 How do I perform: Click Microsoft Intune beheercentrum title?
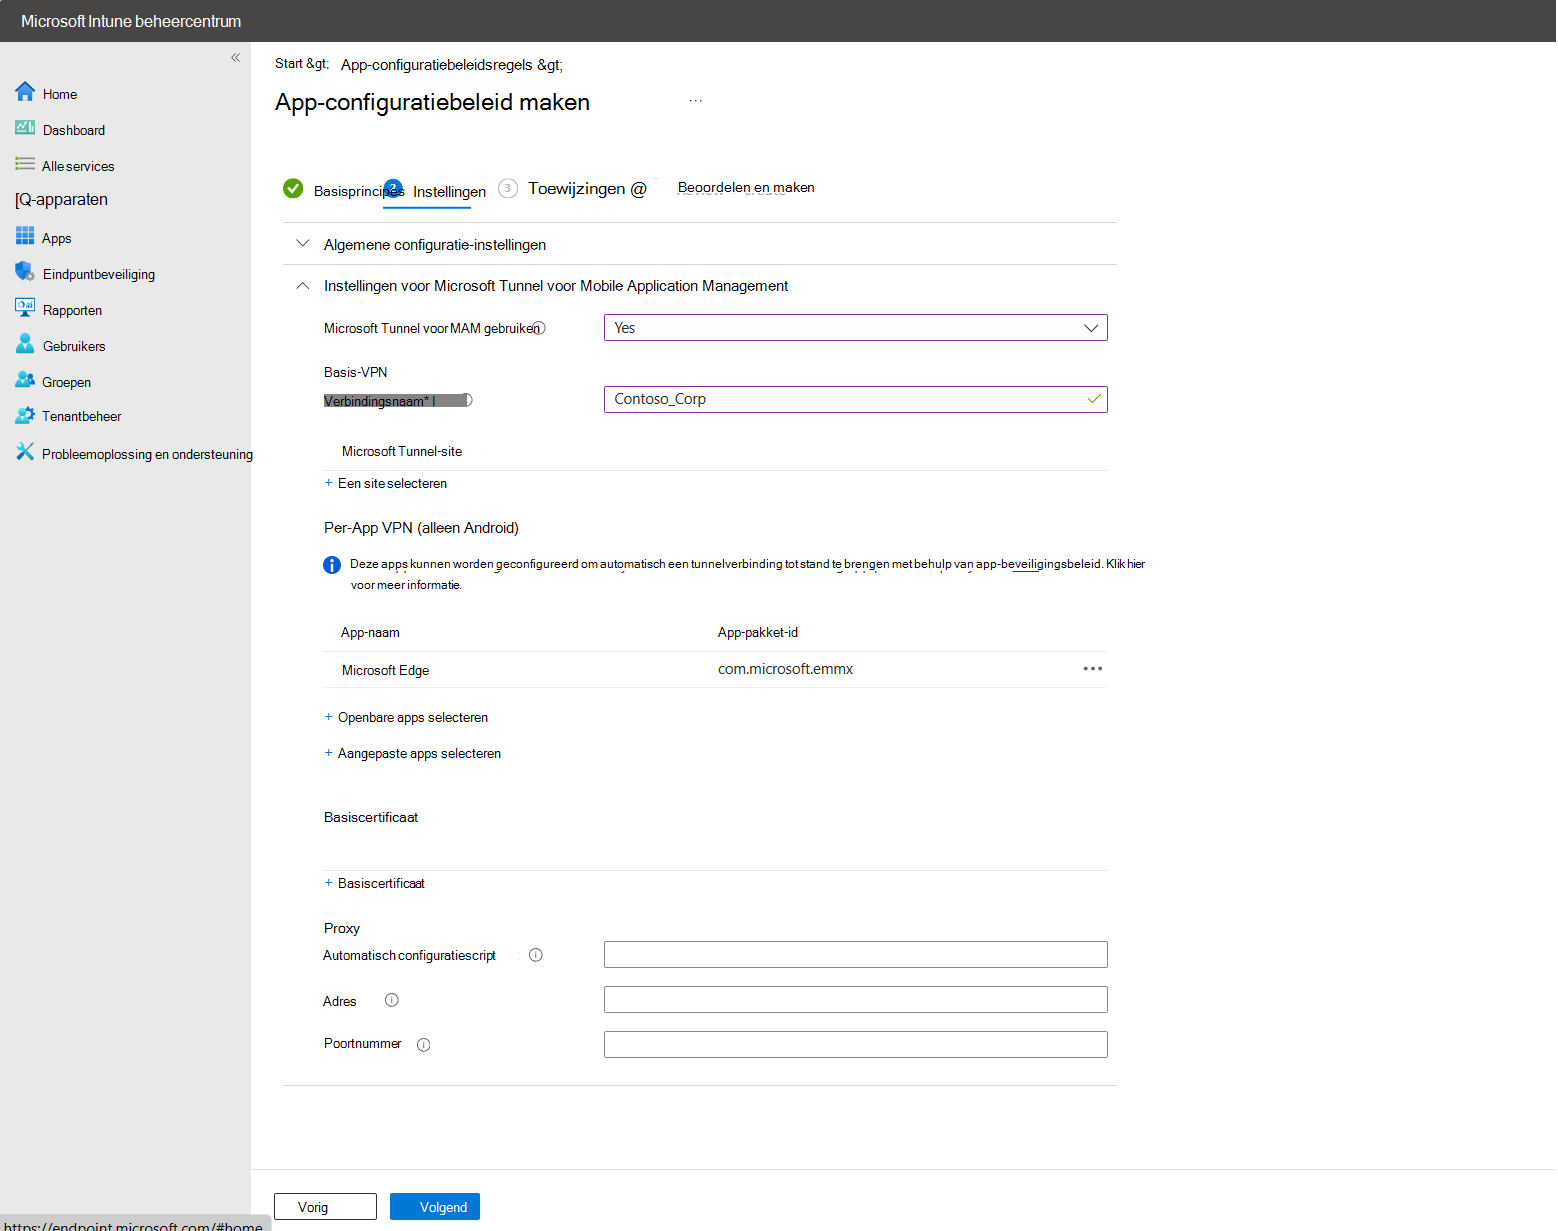131,21
